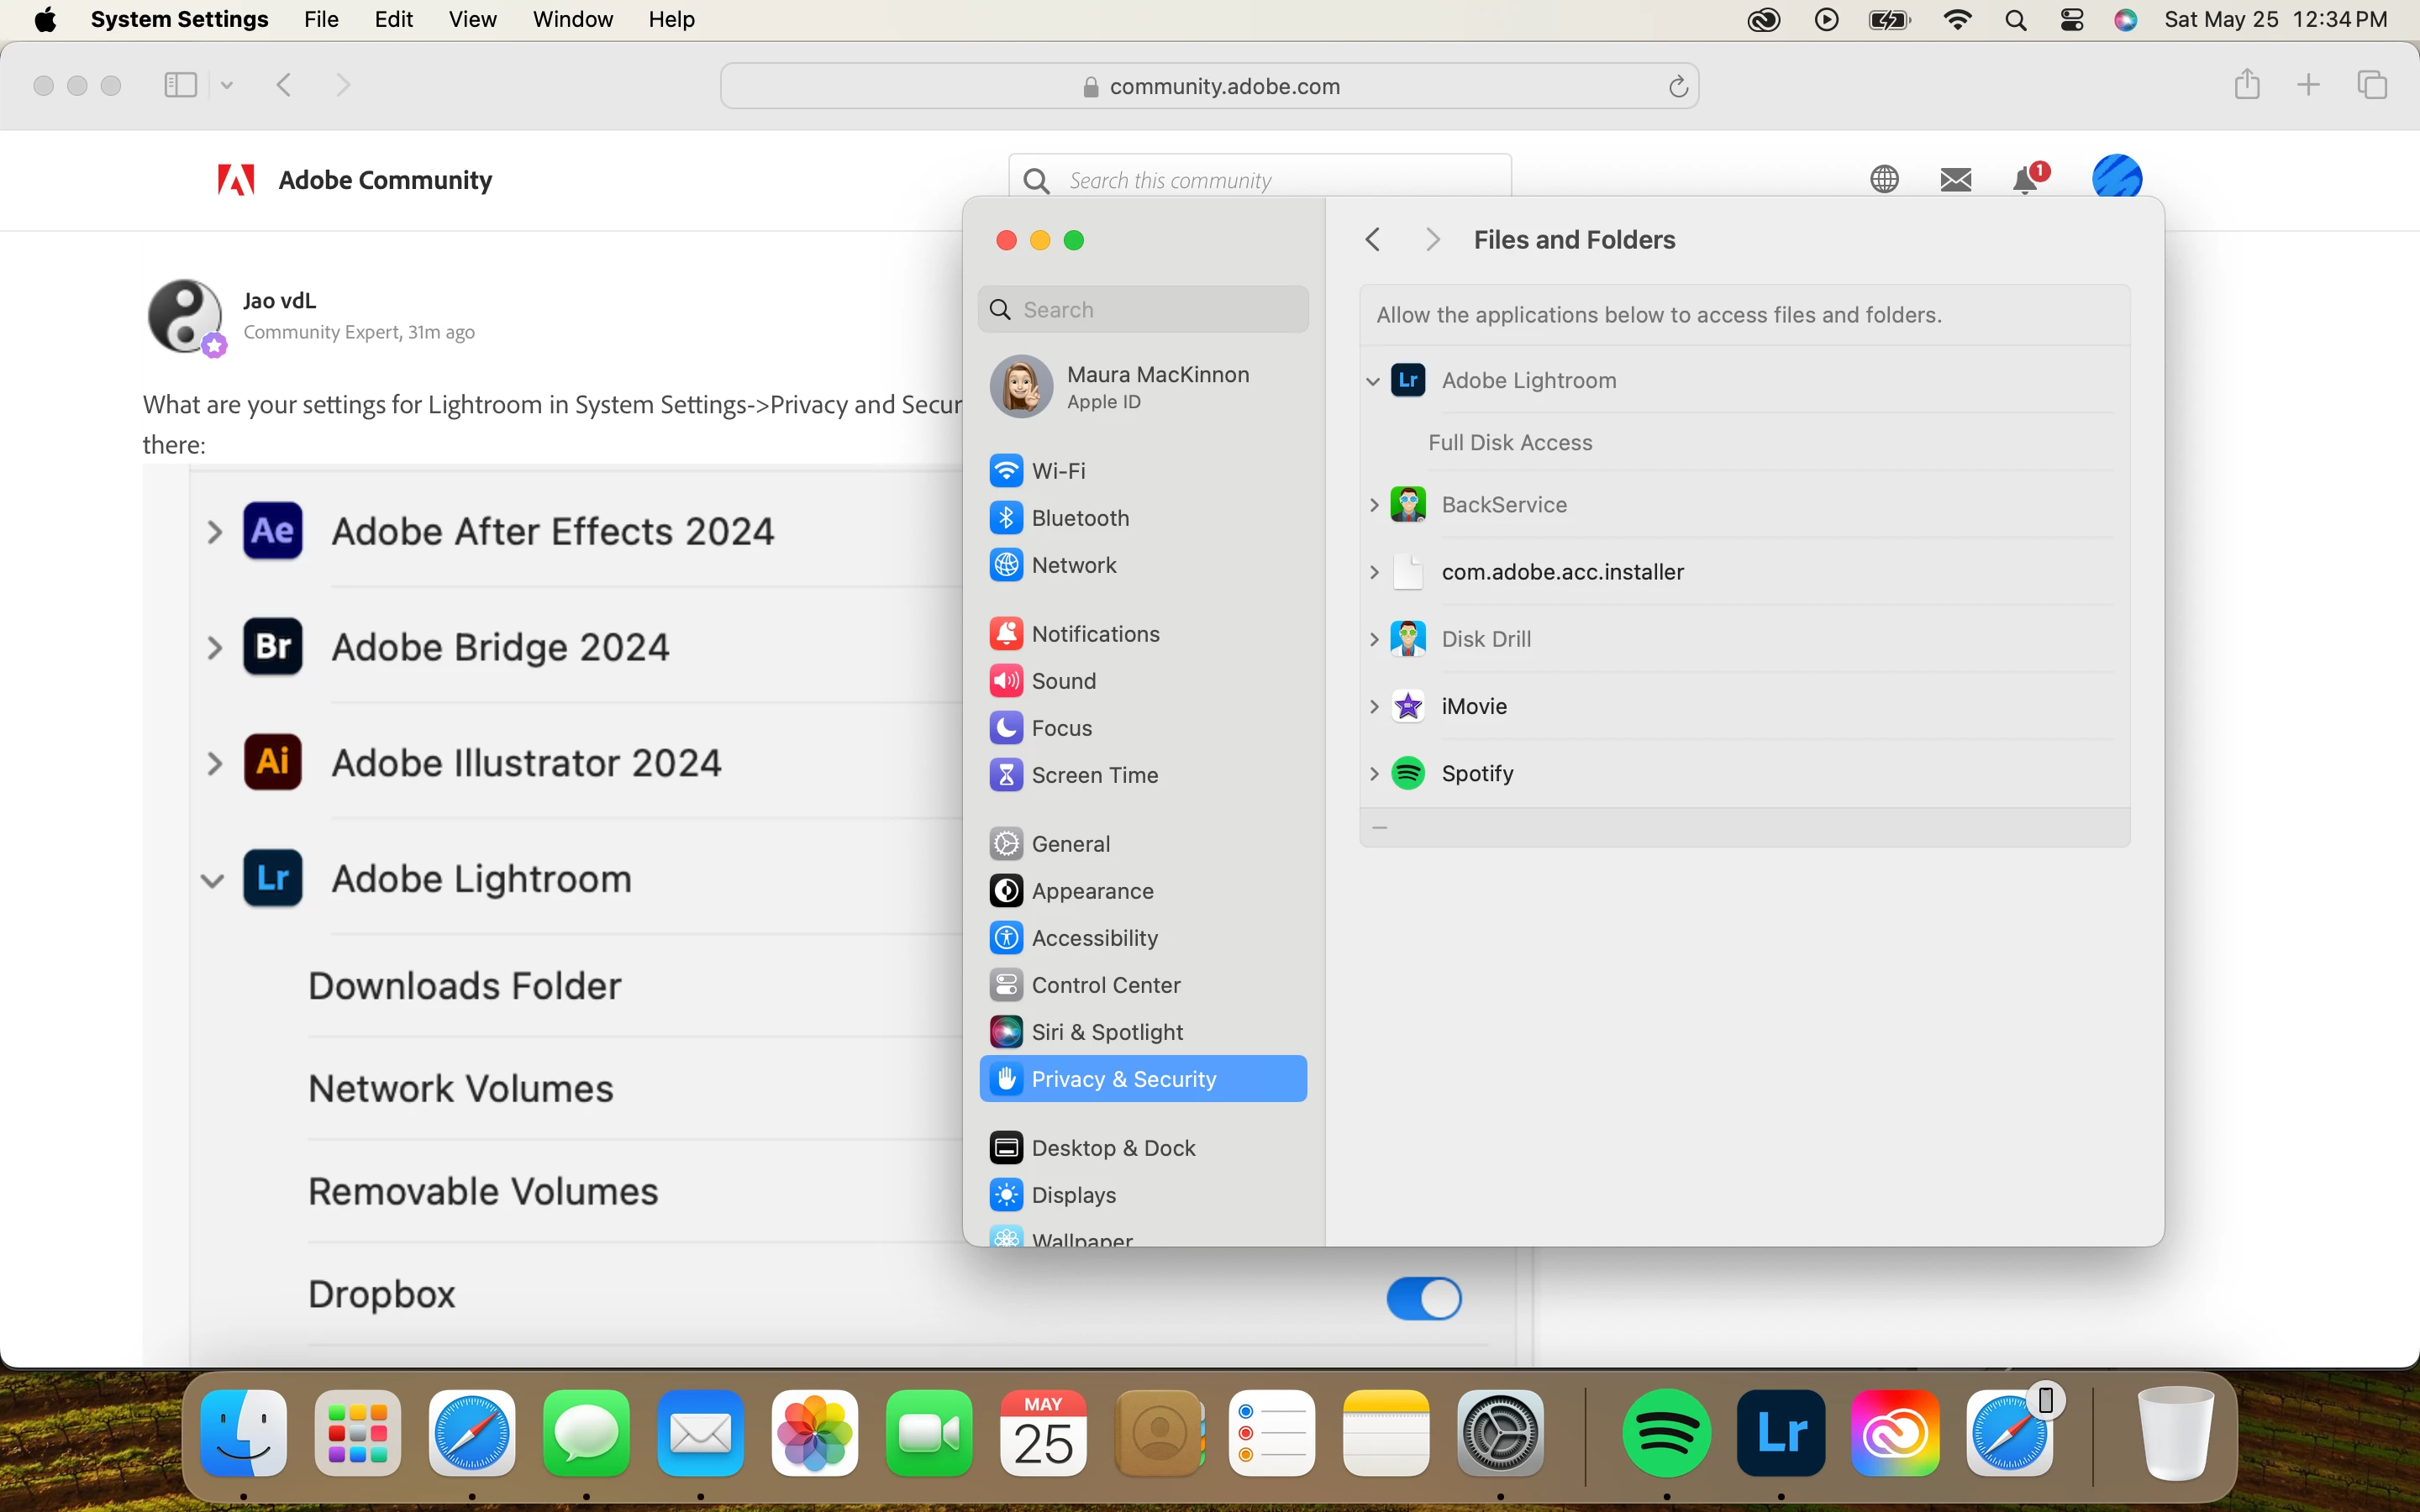This screenshot has height=1512, width=2420.
Task: Click Safari's page reload icon
Action: pos(1678,87)
